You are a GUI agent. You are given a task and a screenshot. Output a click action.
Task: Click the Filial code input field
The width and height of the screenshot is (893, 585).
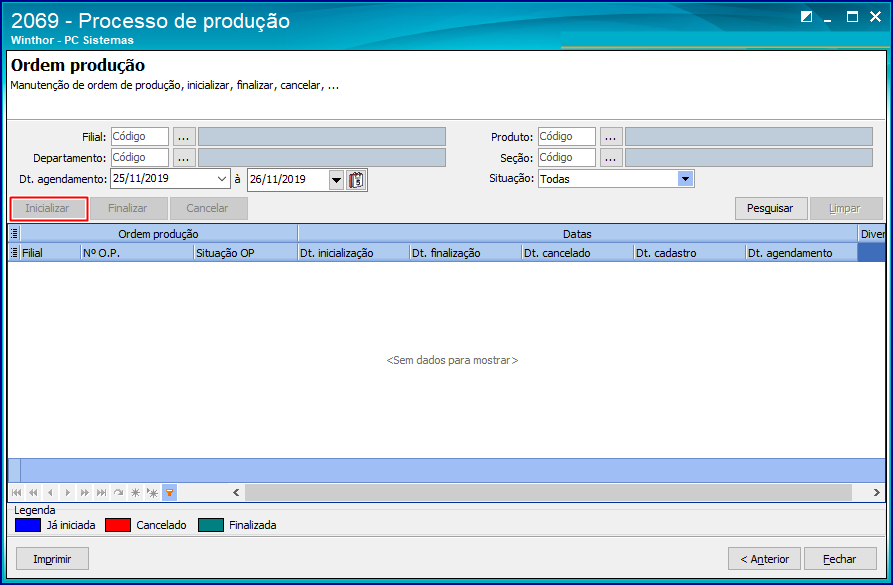coord(140,137)
